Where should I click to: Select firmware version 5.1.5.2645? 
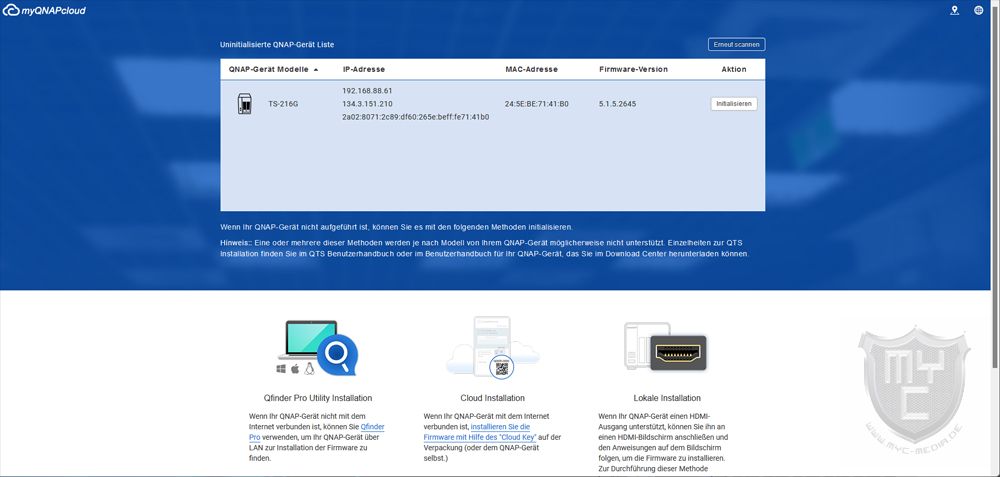(x=617, y=104)
